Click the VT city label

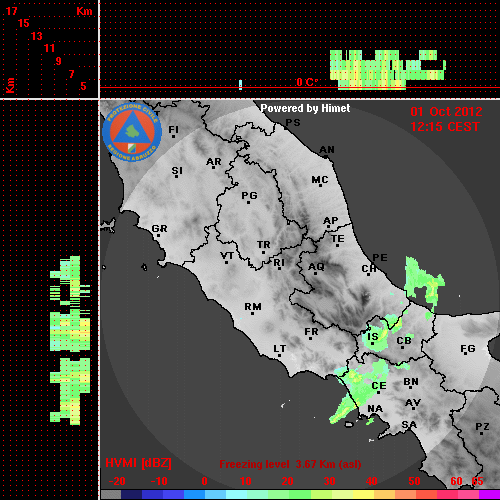pyautogui.click(x=227, y=256)
